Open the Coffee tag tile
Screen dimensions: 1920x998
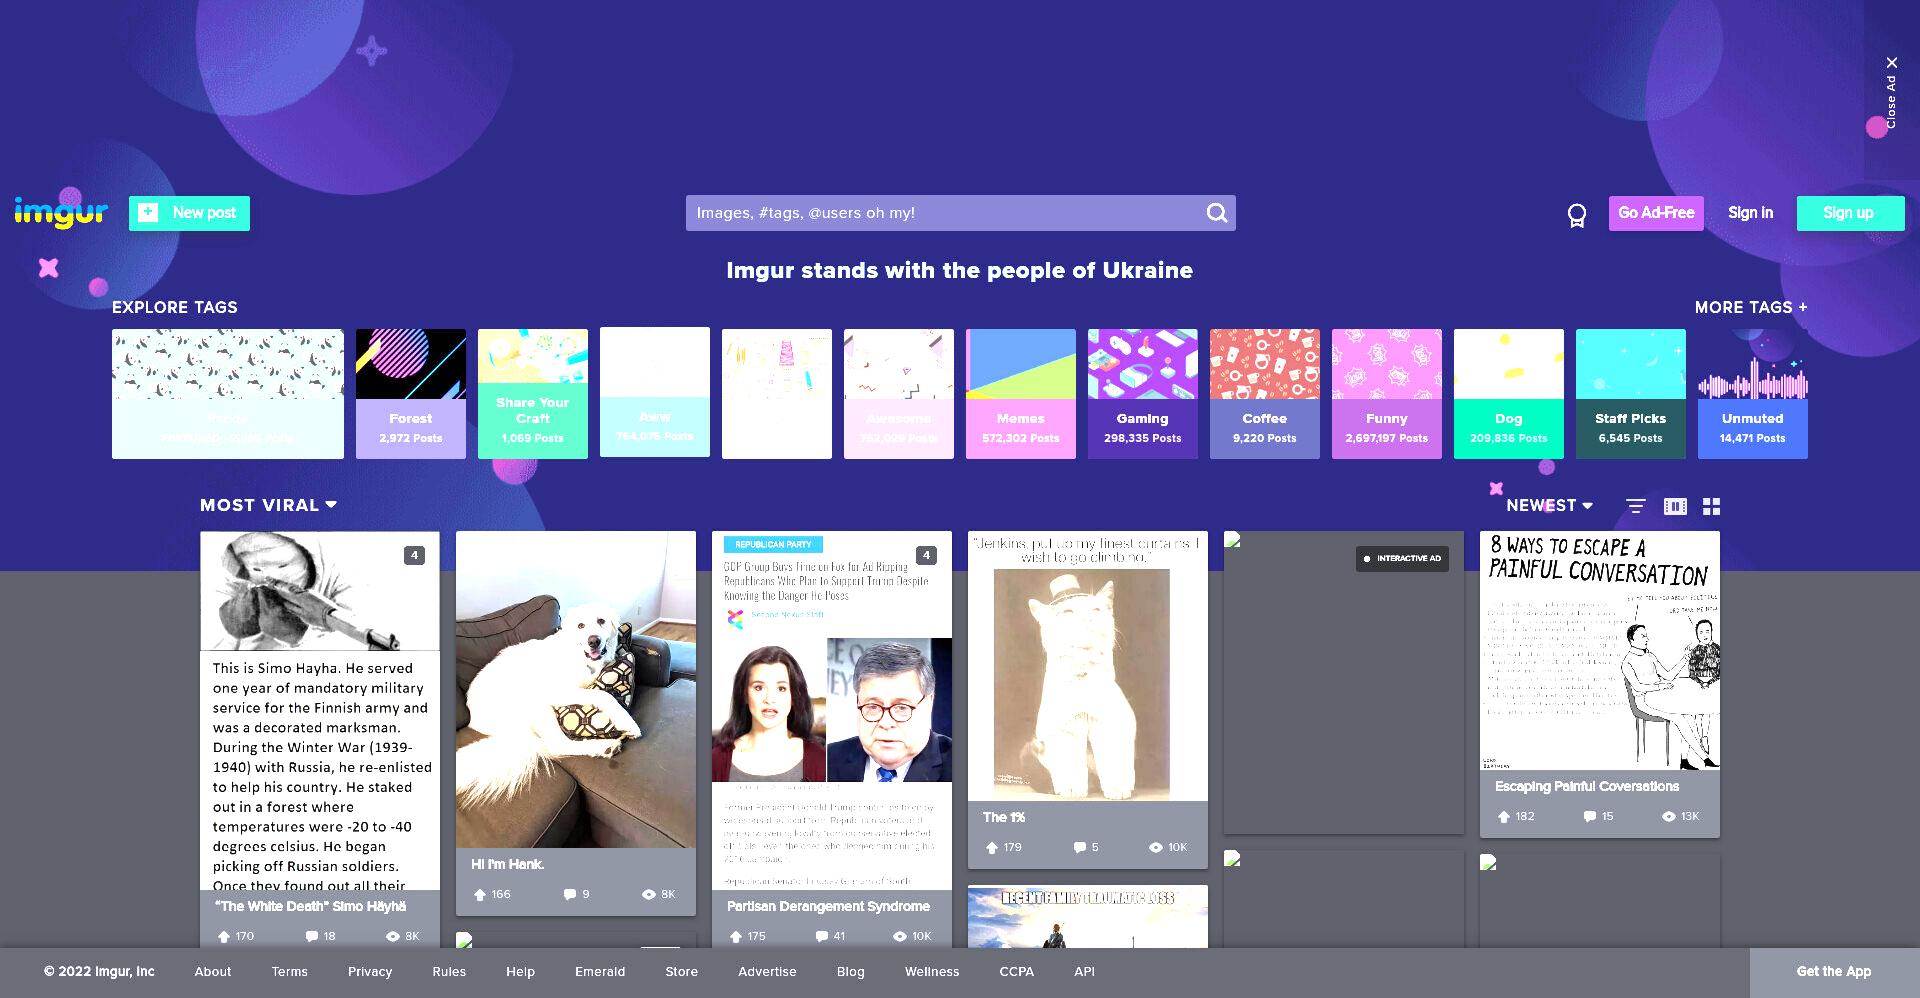(1265, 394)
